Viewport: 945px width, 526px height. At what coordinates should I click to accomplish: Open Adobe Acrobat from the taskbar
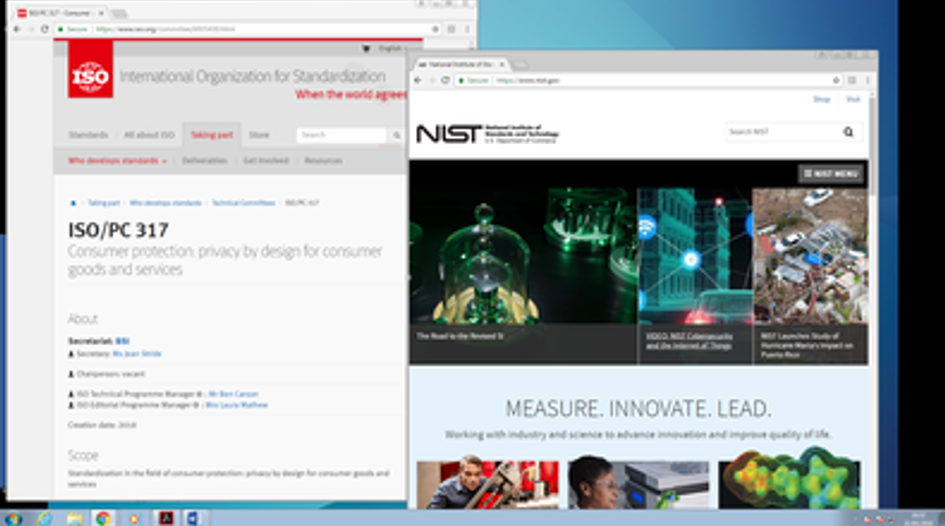(166, 518)
